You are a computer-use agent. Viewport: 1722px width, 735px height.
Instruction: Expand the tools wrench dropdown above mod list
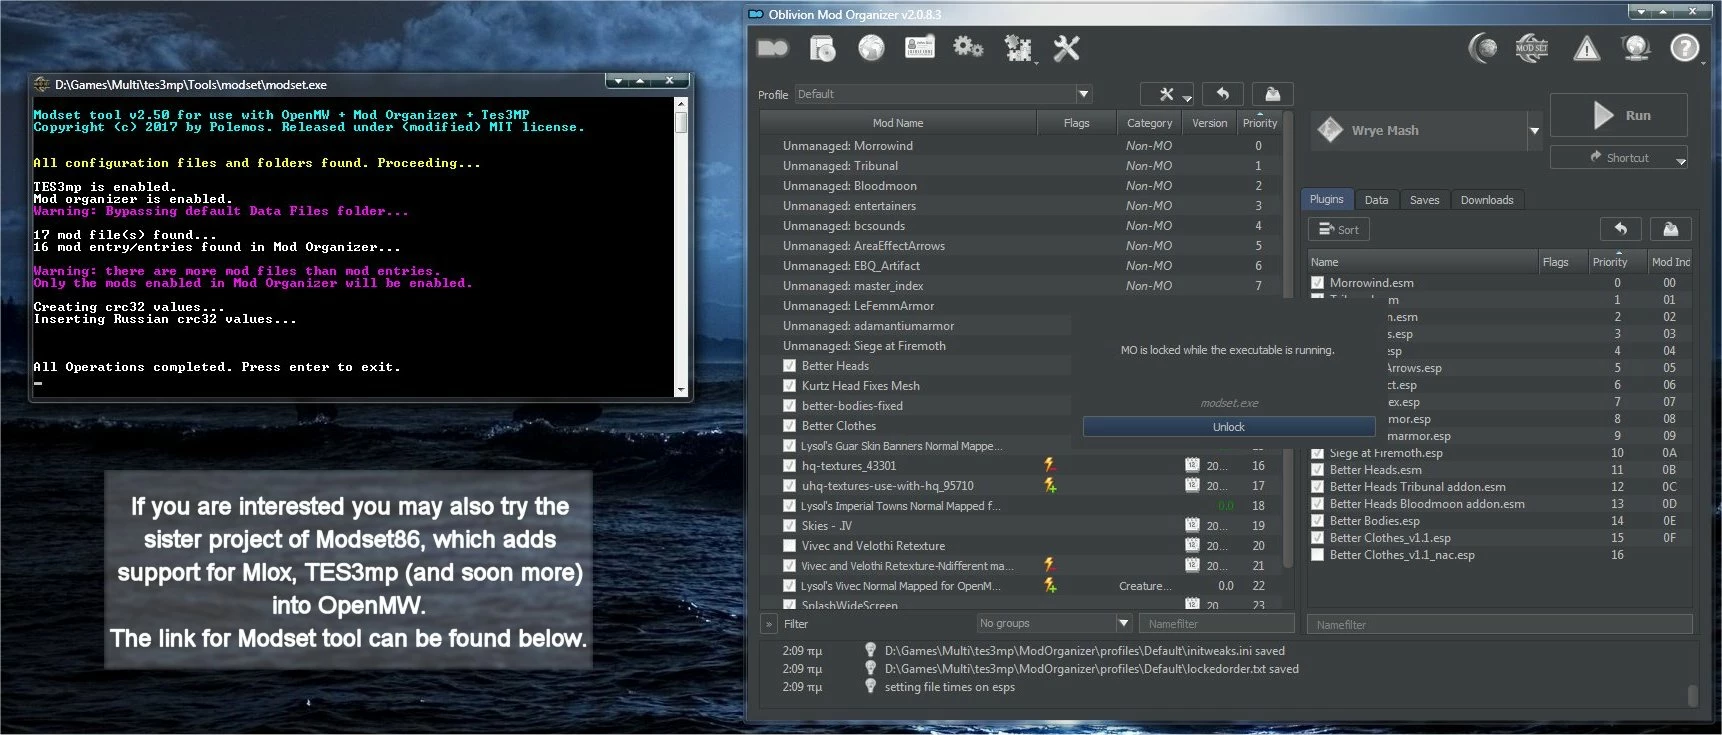1187,97
